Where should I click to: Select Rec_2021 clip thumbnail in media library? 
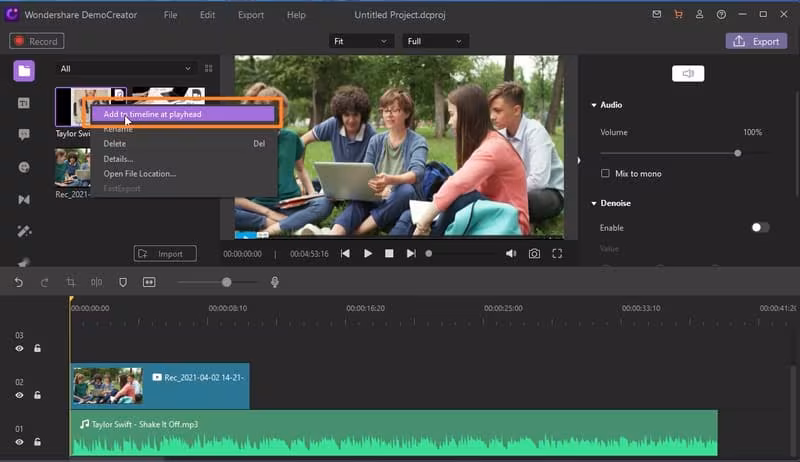[x=72, y=168]
